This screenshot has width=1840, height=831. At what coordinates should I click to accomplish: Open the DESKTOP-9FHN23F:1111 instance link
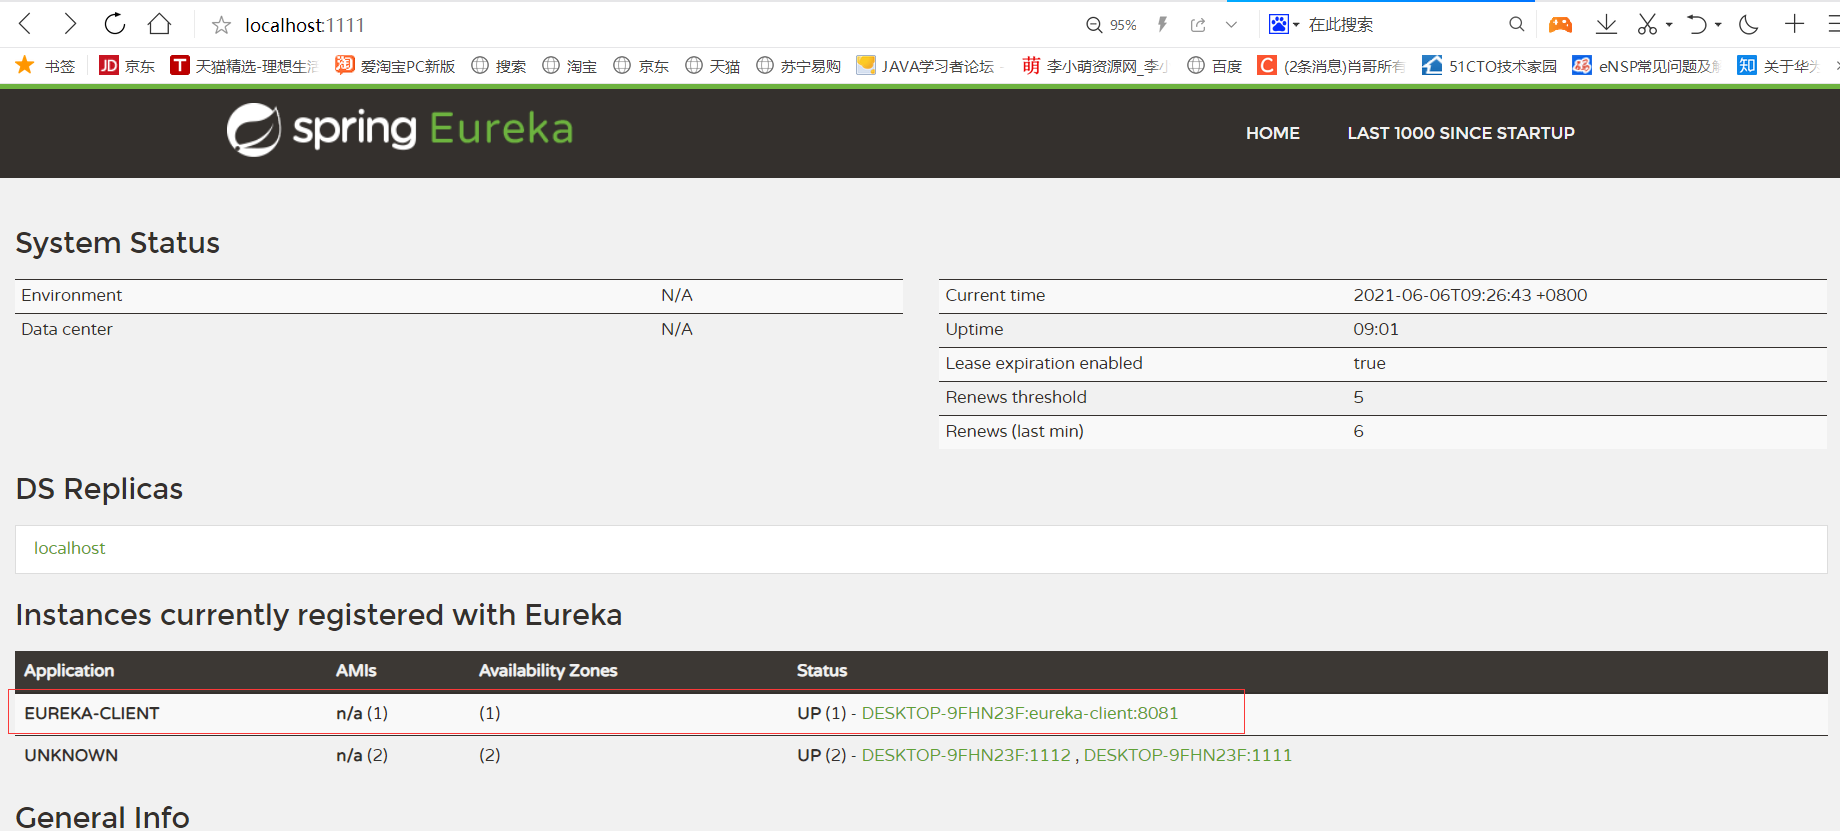[1188, 755]
